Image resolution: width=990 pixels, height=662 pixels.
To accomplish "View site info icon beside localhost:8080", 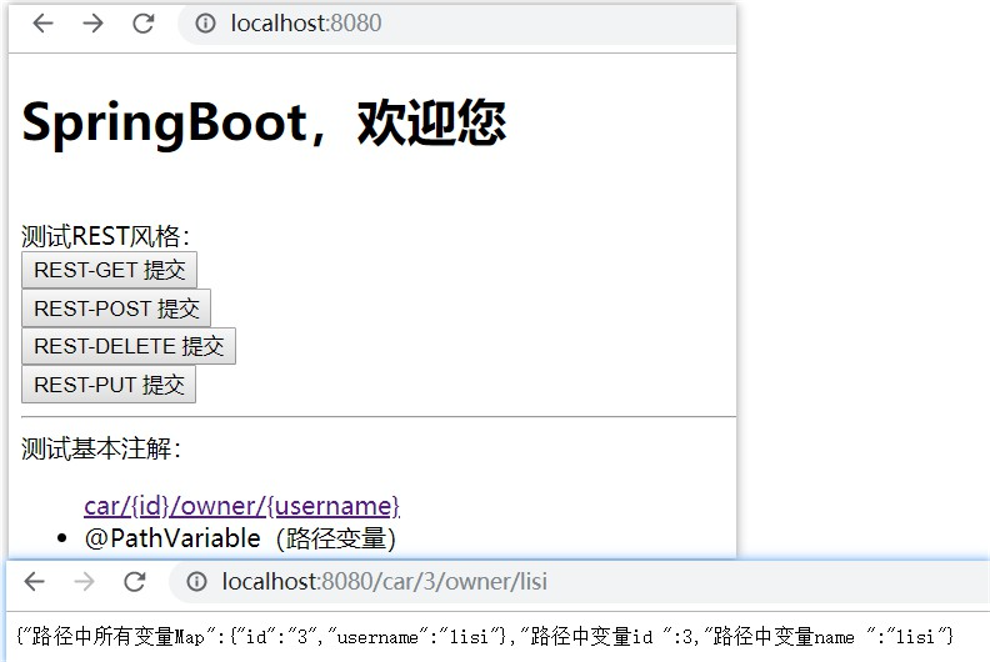I will pos(205,24).
